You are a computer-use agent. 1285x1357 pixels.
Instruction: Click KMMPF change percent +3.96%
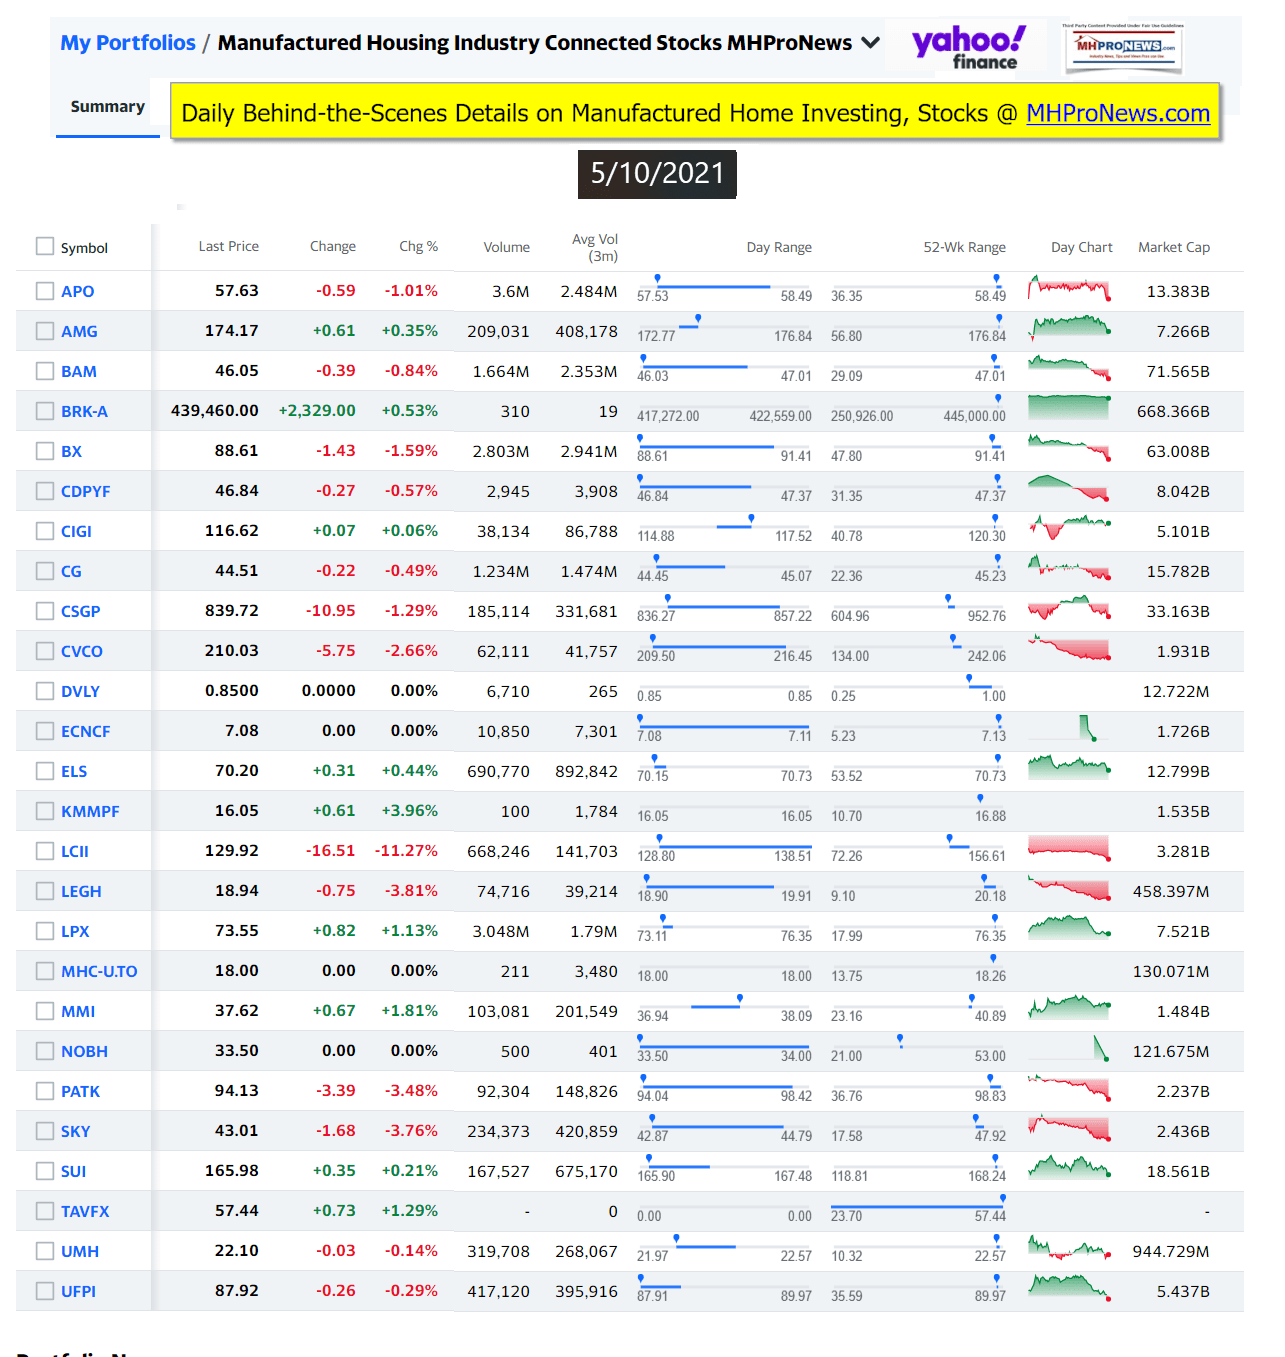(410, 811)
